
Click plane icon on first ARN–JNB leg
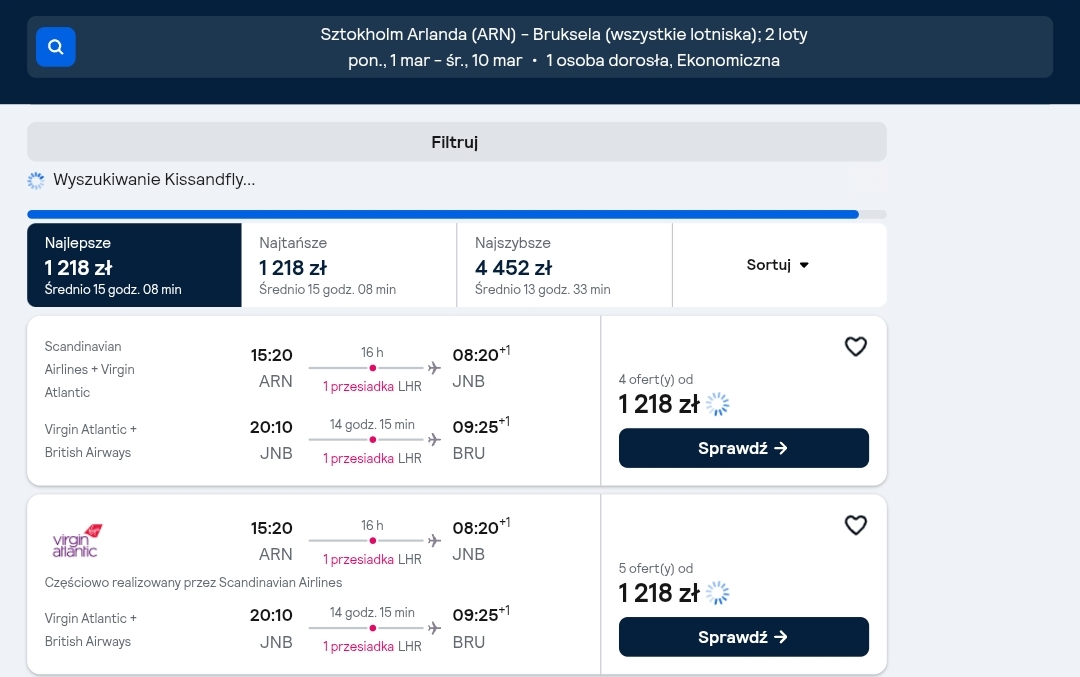click(x=434, y=368)
